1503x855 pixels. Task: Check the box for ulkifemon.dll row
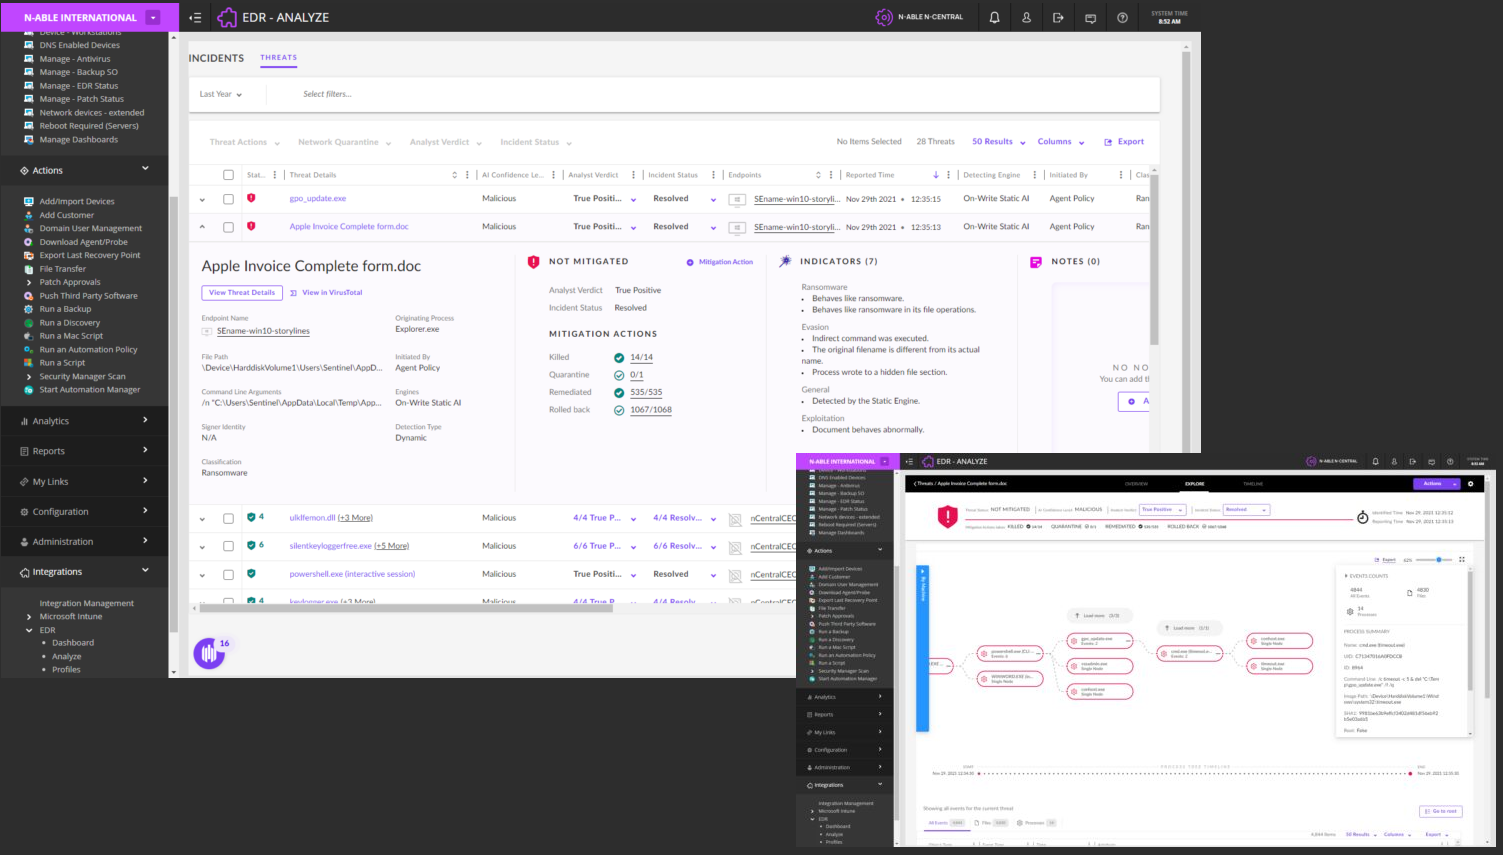coord(228,518)
